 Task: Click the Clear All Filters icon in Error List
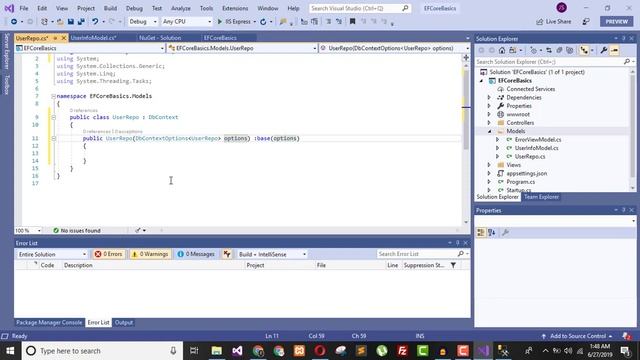pyautogui.click(x=227, y=254)
